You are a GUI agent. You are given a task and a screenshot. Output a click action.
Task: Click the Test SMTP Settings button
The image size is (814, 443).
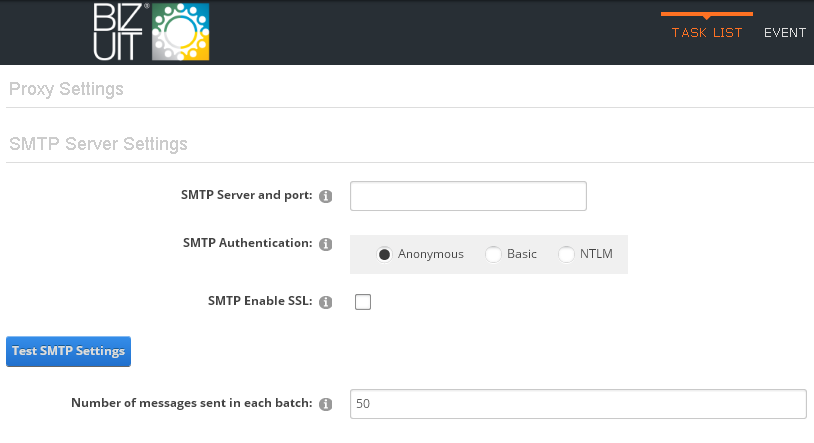(69, 352)
